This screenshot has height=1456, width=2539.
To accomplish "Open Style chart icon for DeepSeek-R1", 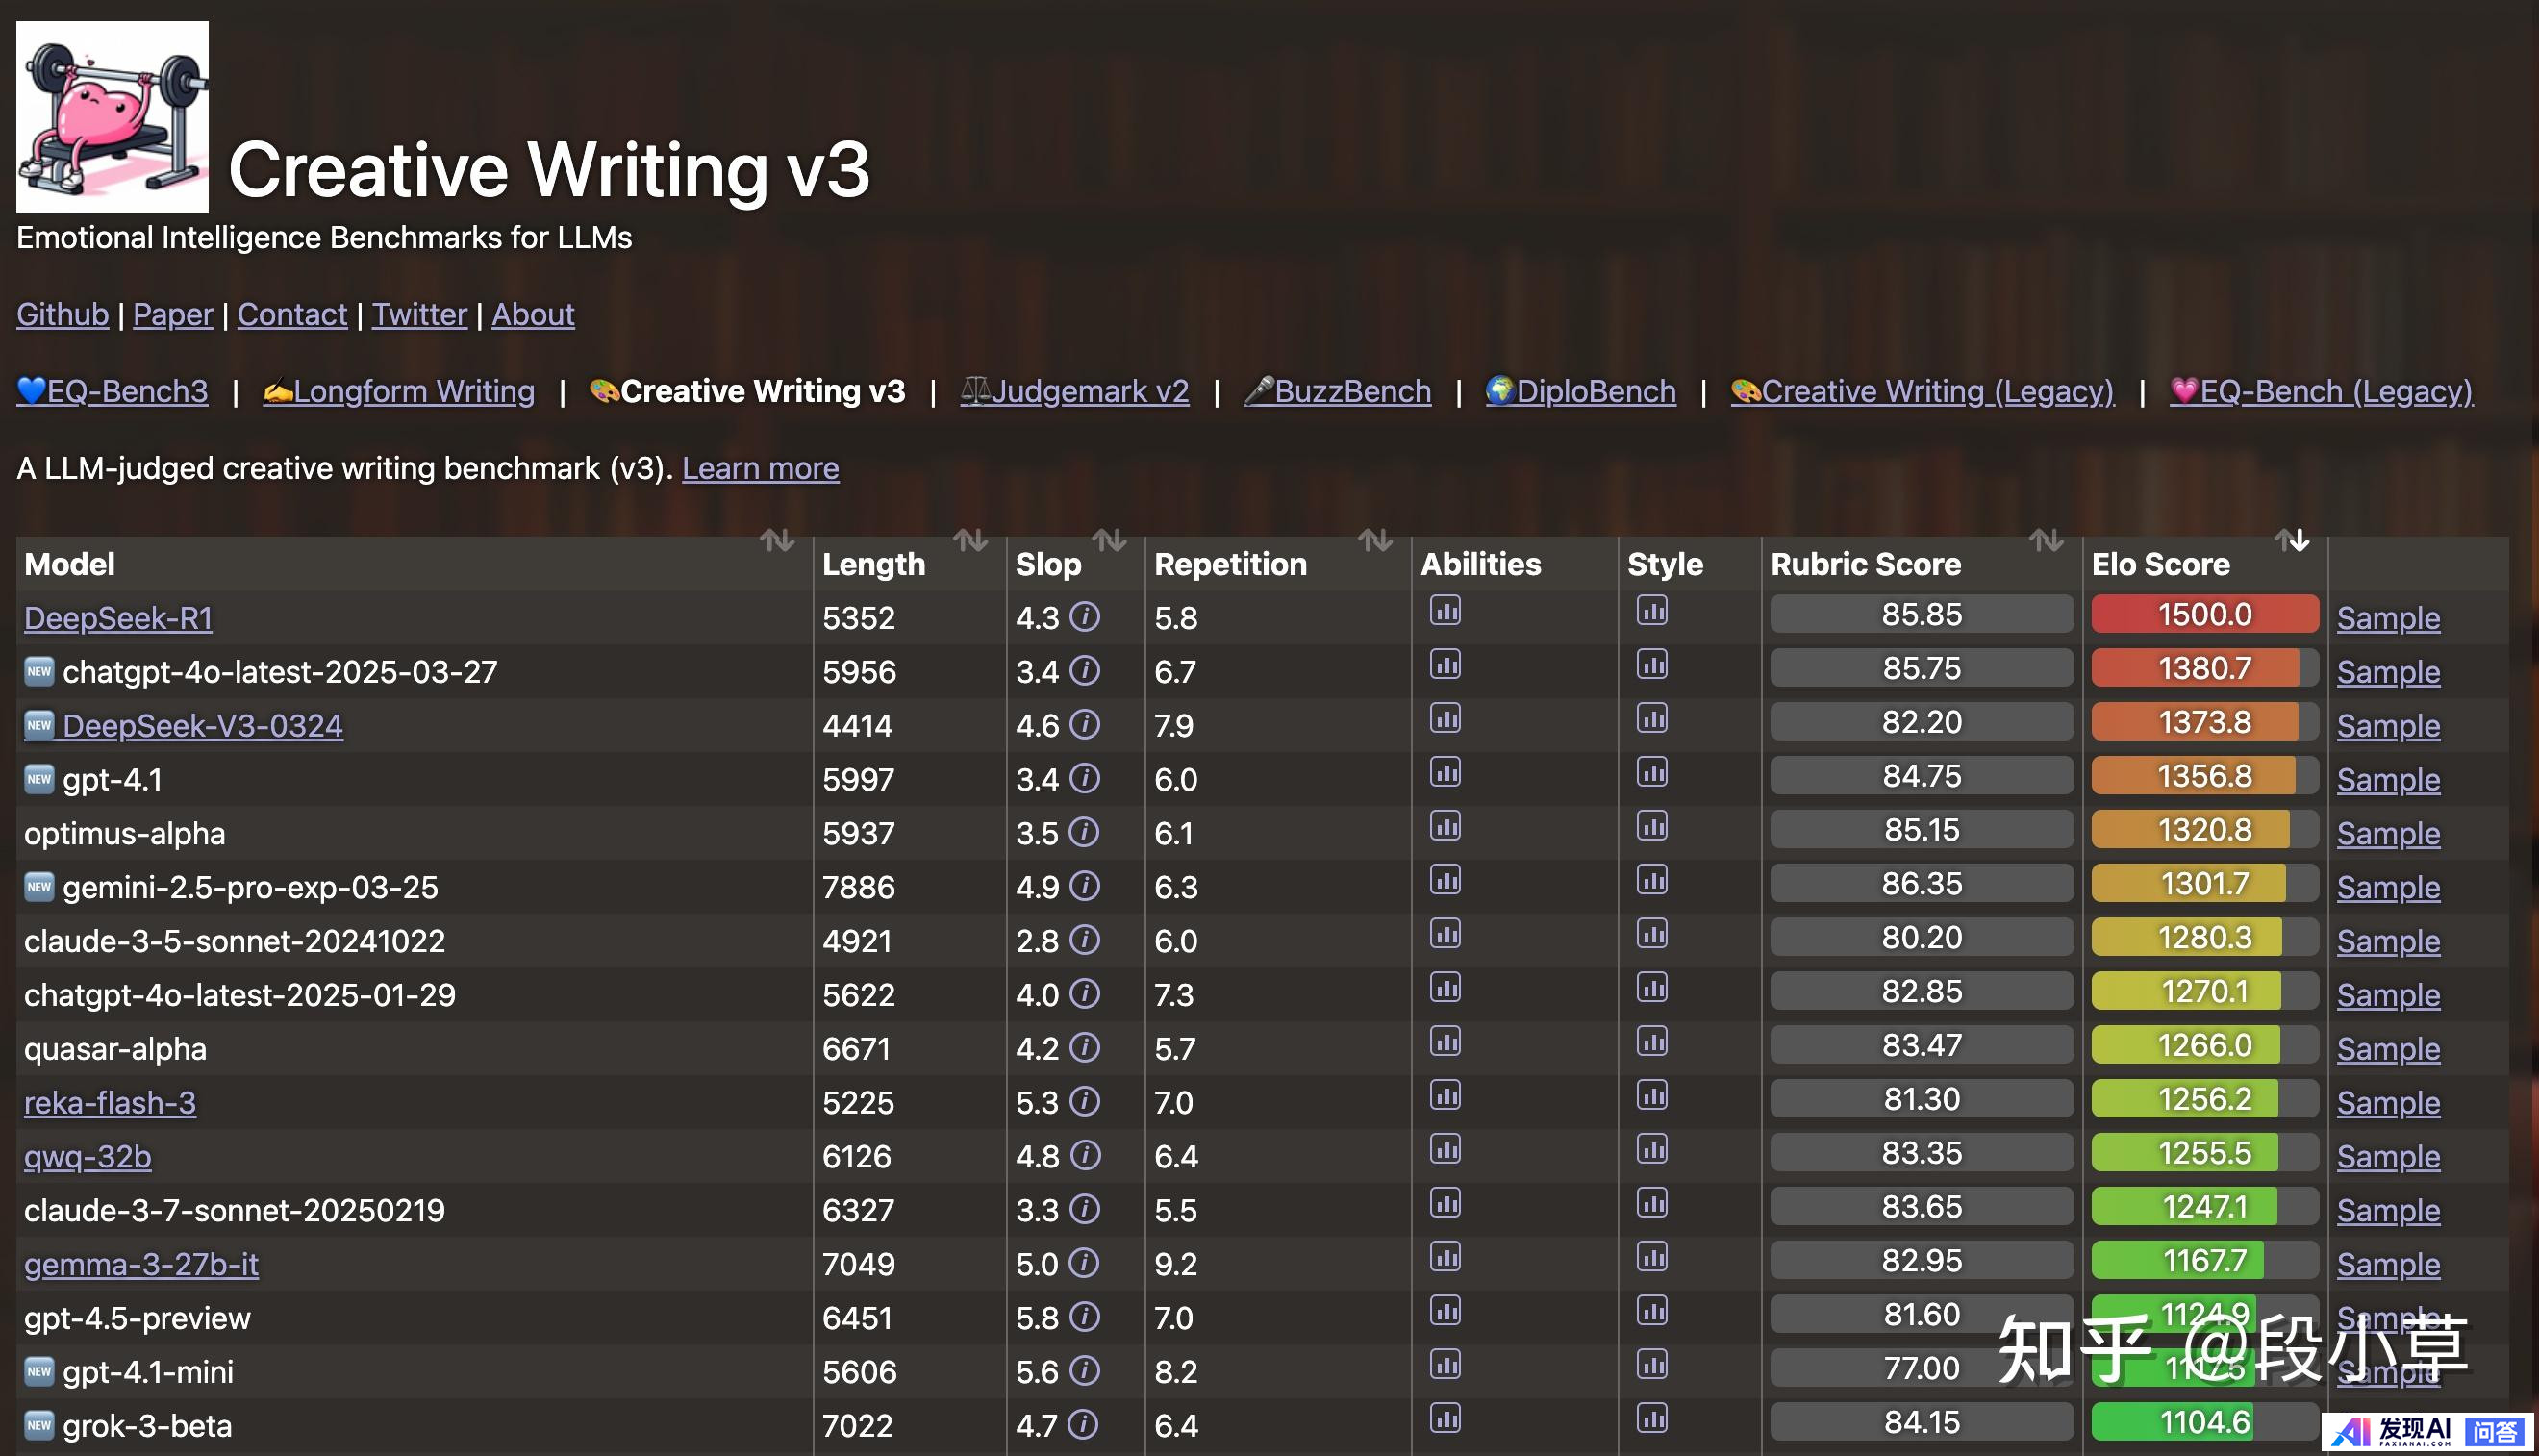I will tap(1652, 610).
